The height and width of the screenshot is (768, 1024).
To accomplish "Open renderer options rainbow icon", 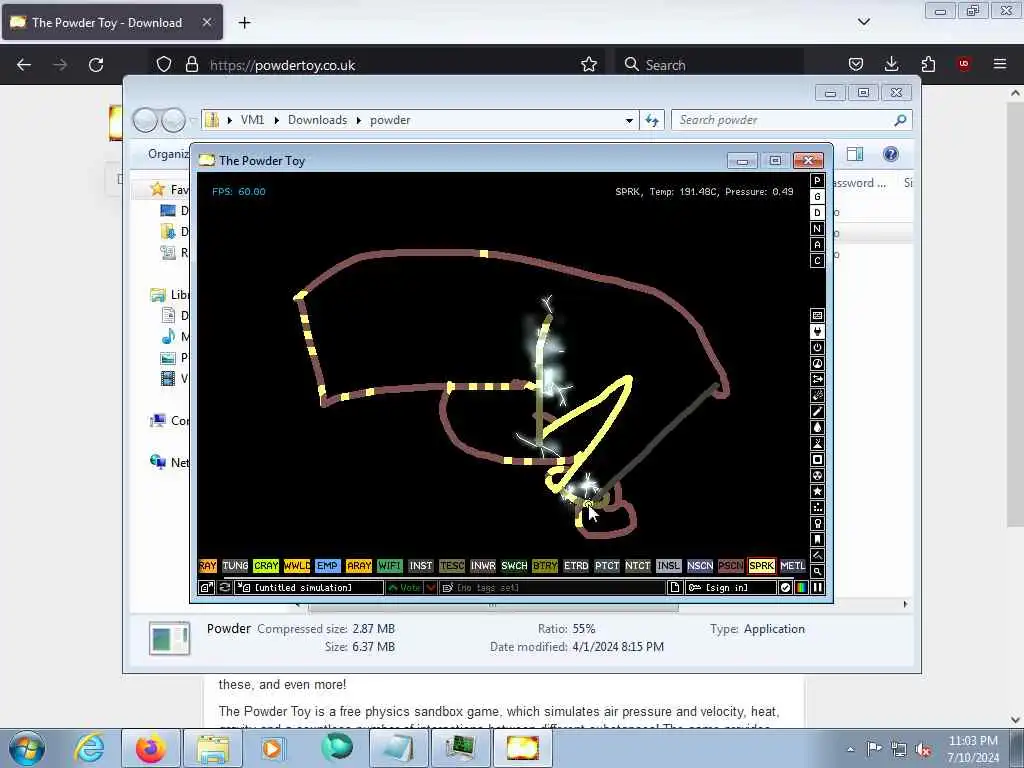I will [x=801, y=588].
